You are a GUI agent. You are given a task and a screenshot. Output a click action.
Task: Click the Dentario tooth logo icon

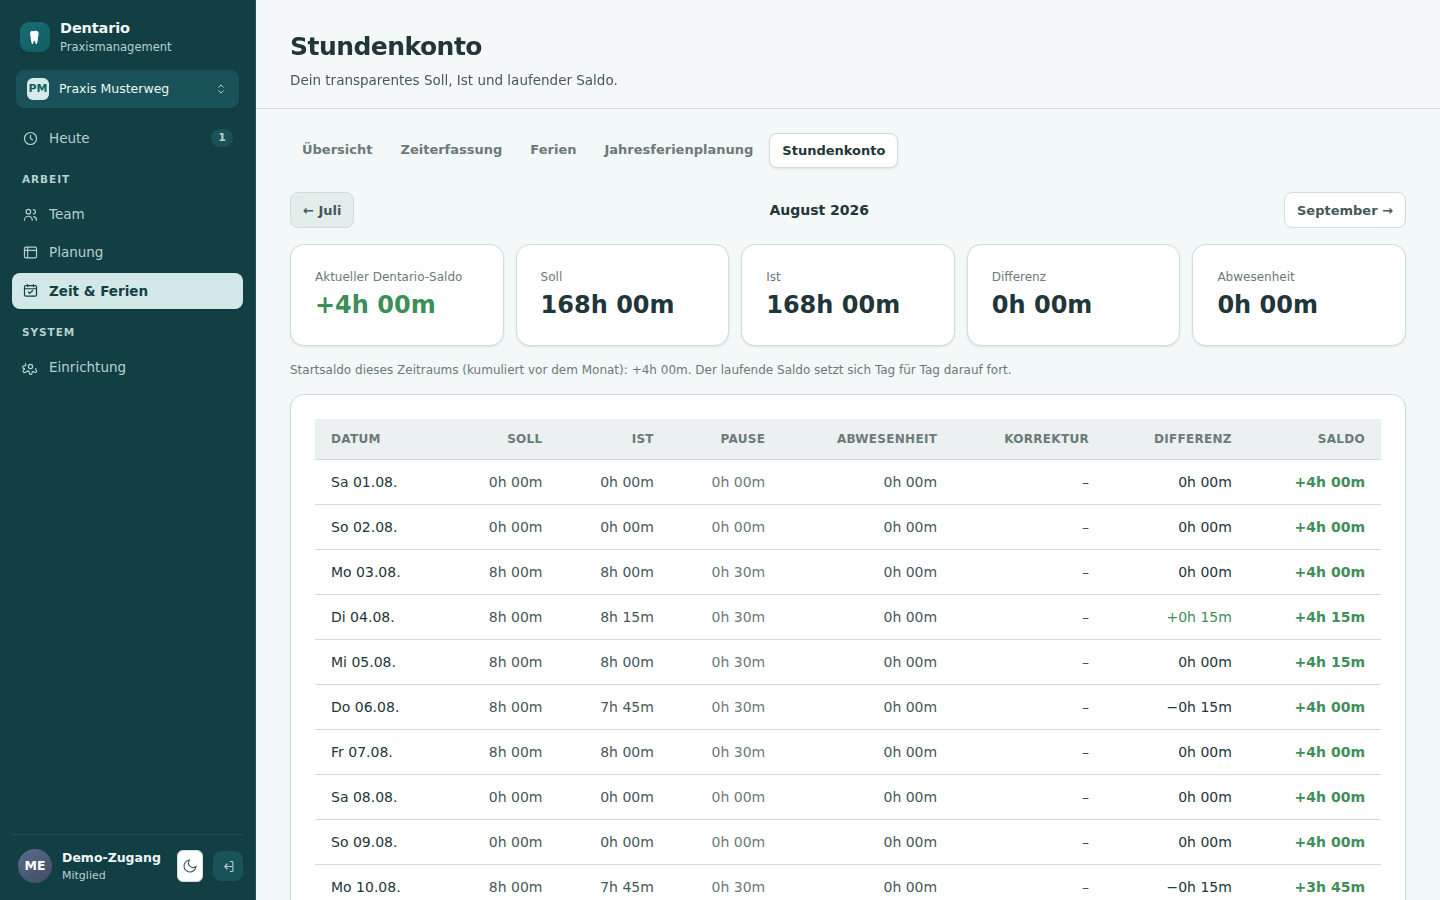[x=35, y=37]
